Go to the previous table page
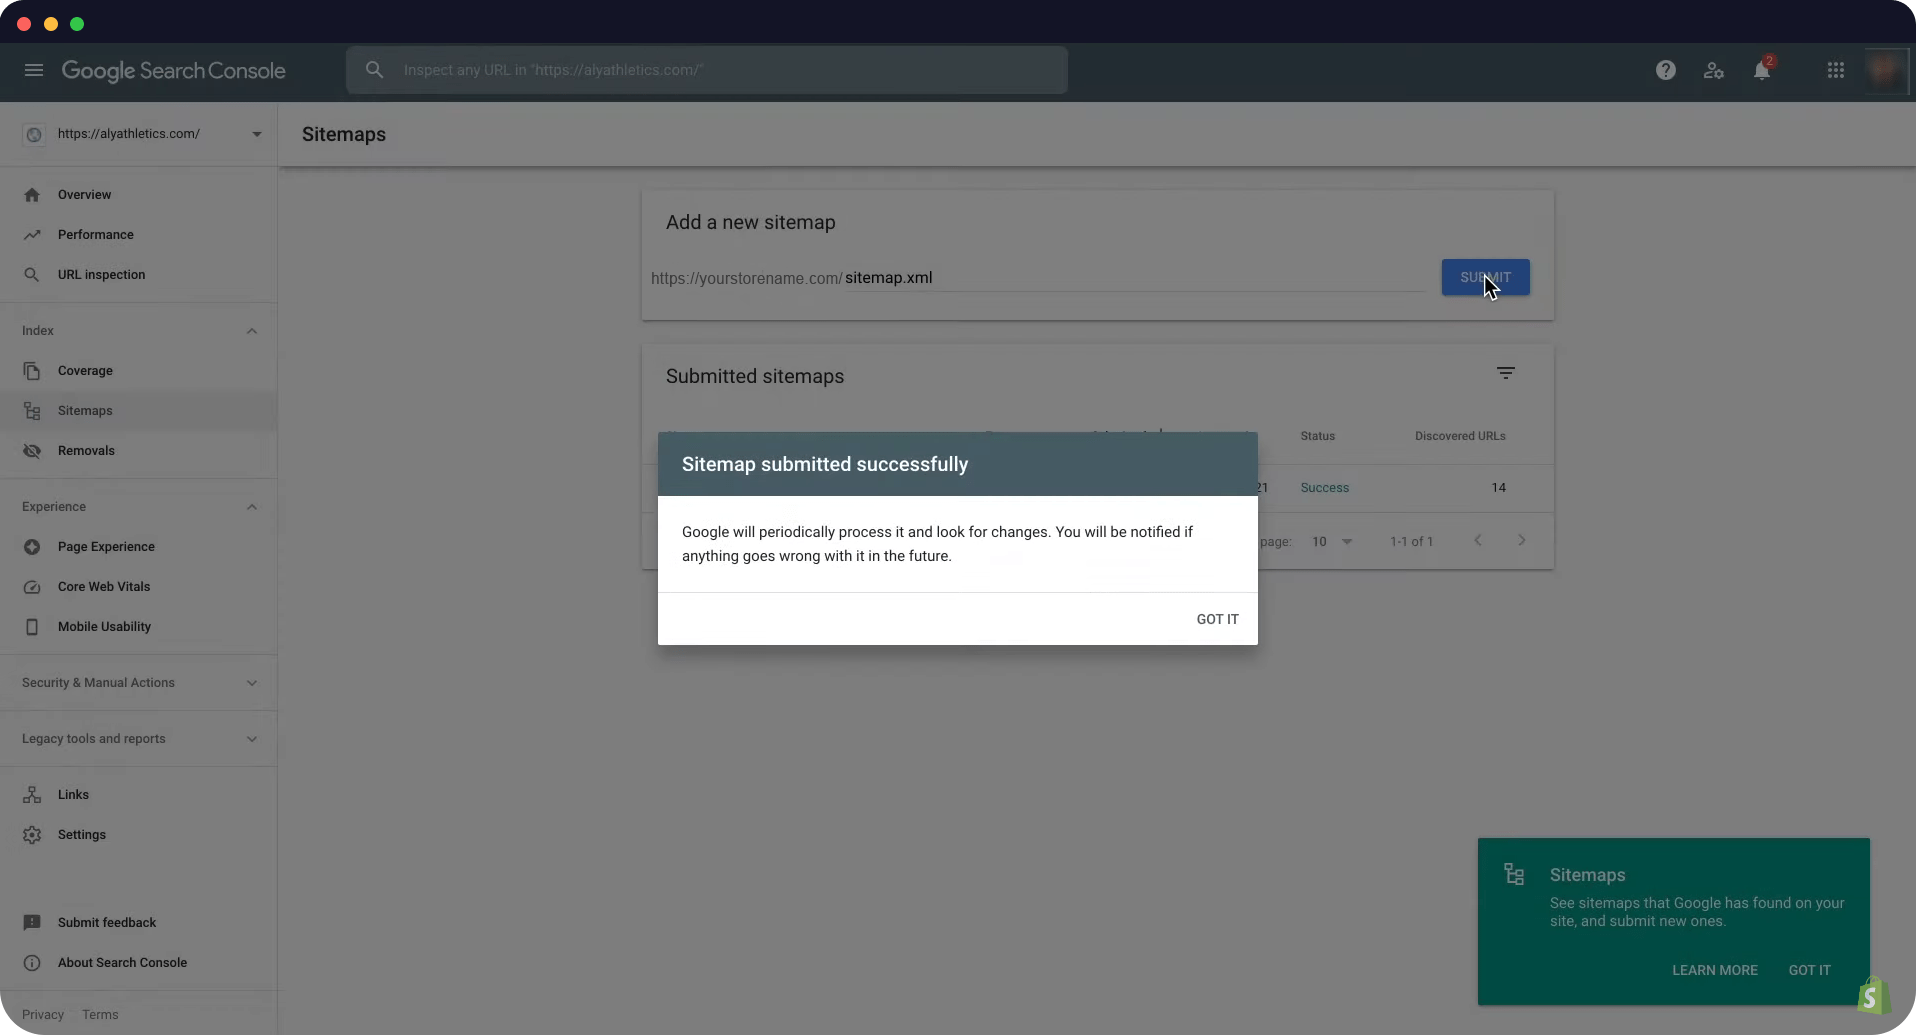1916x1035 pixels. [x=1478, y=541]
